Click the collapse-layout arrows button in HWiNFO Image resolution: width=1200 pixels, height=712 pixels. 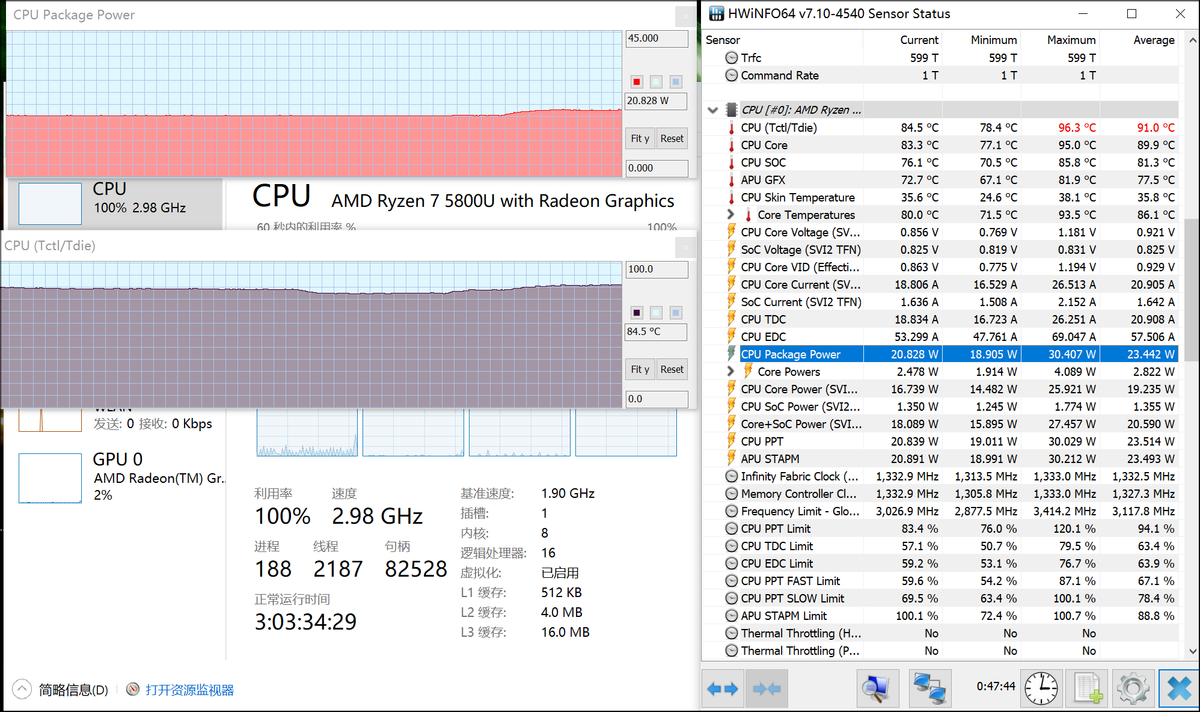click(767, 688)
